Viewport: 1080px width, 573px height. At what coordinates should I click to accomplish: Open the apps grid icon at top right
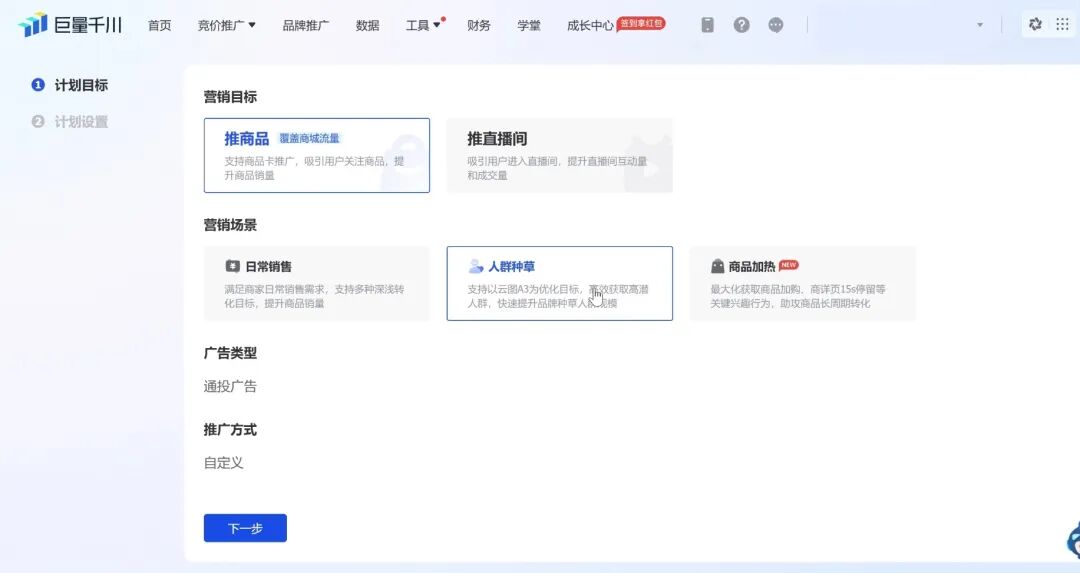[x=1062, y=24]
